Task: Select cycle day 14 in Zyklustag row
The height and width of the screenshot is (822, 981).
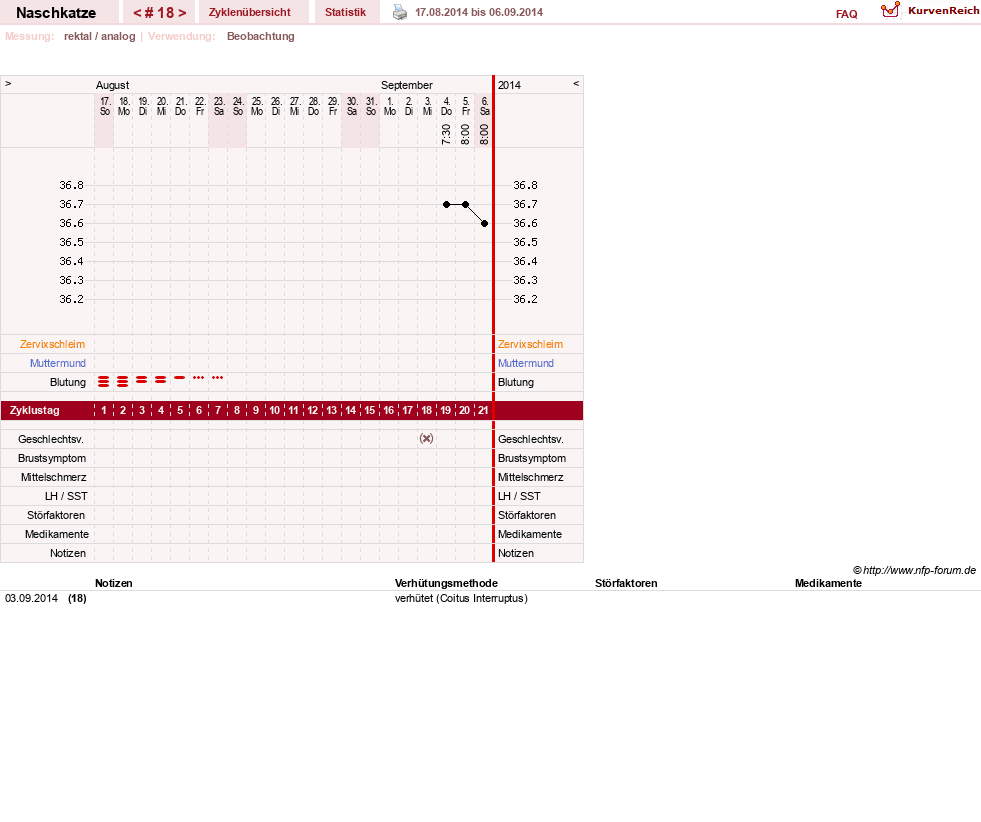Action: click(350, 410)
